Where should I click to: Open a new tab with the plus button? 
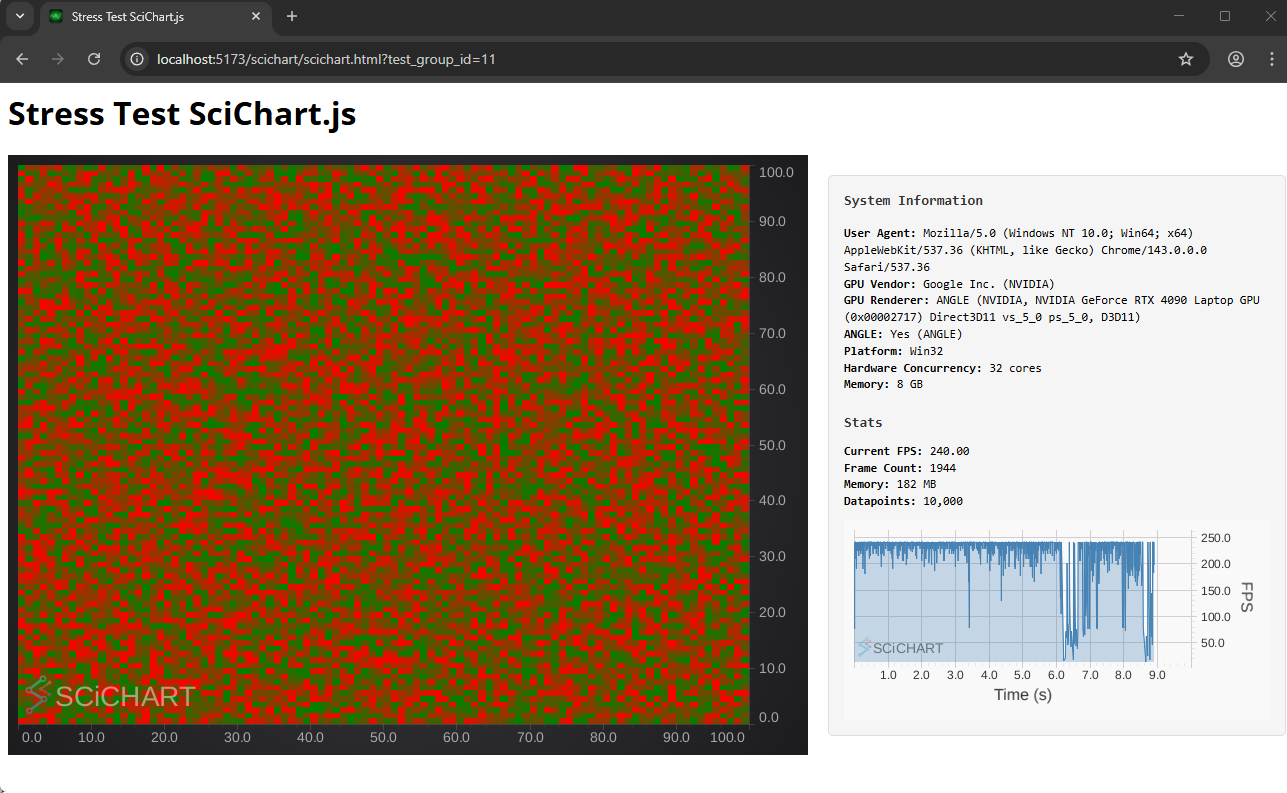(292, 16)
